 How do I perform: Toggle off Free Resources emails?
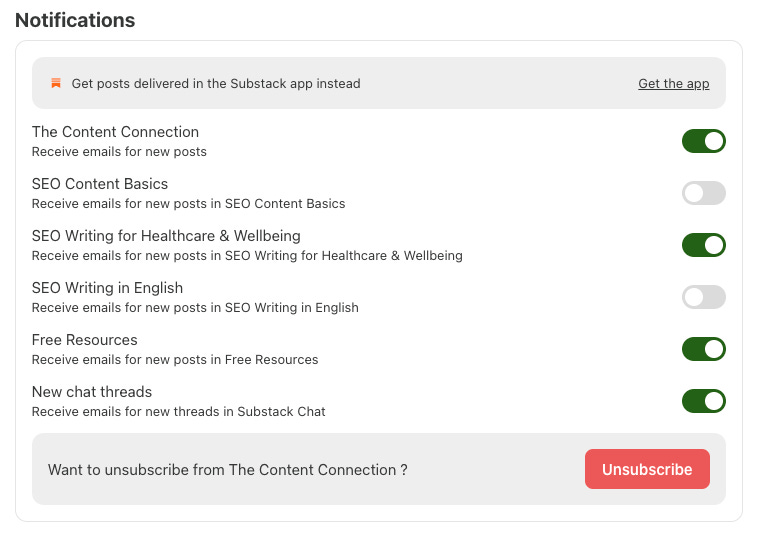click(703, 349)
